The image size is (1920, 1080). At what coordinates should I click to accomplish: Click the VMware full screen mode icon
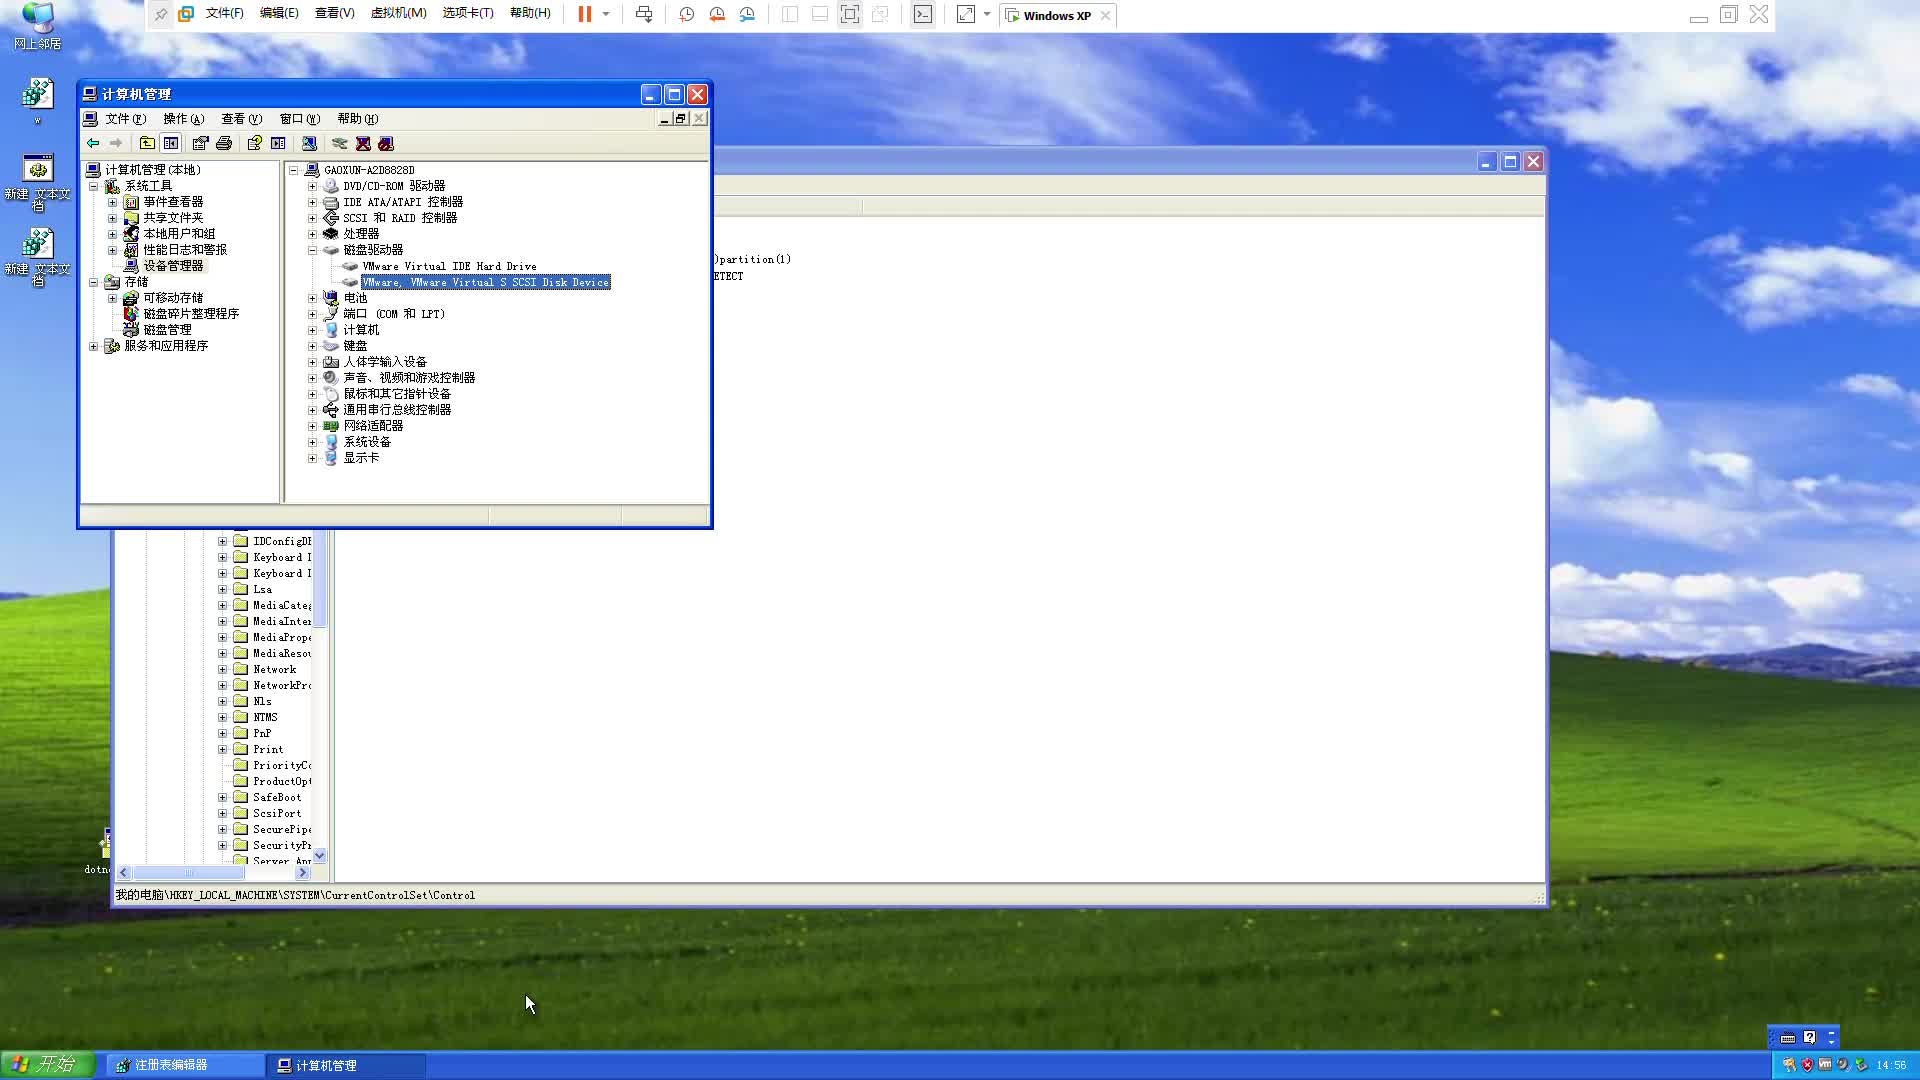(x=850, y=14)
